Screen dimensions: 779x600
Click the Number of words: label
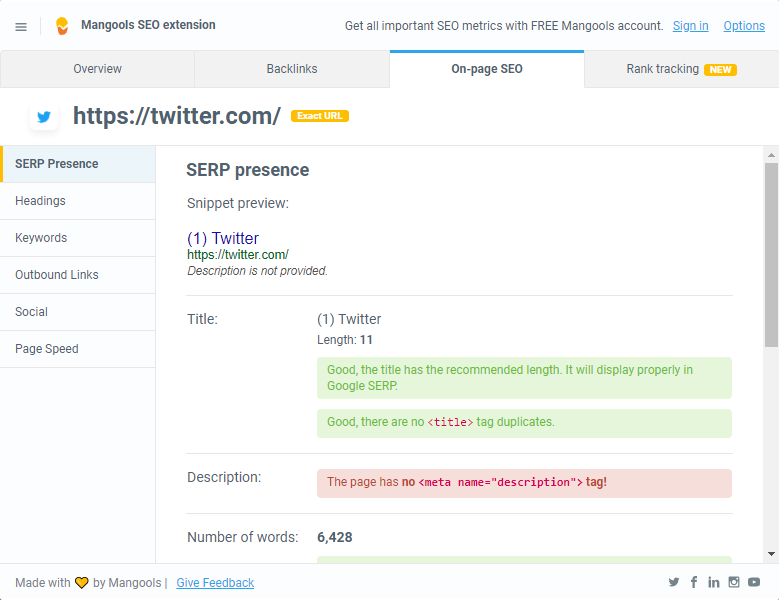tap(242, 537)
